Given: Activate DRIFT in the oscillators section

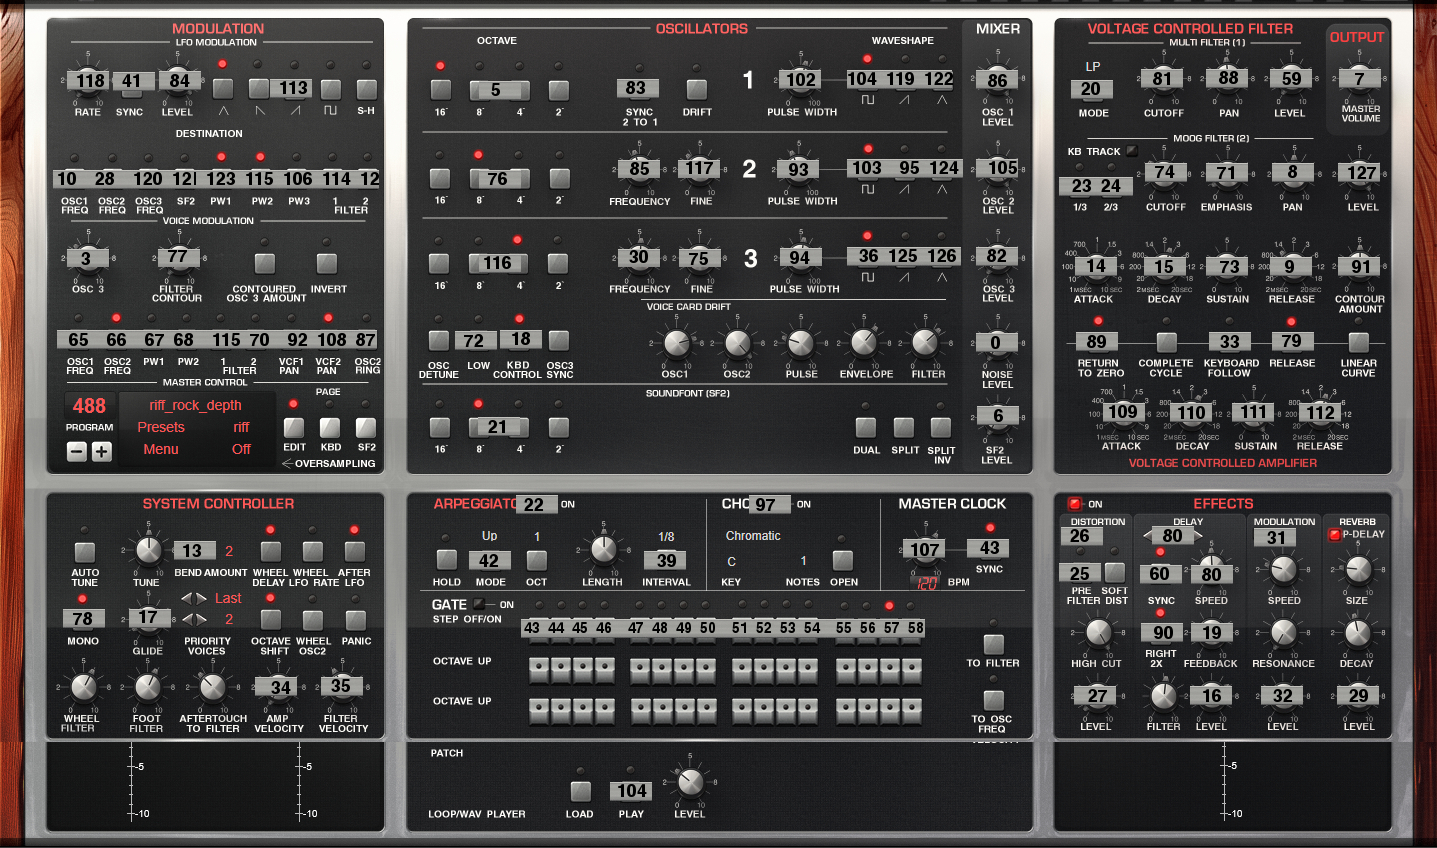Looking at the screenshot, I should [x=696, y=88].
